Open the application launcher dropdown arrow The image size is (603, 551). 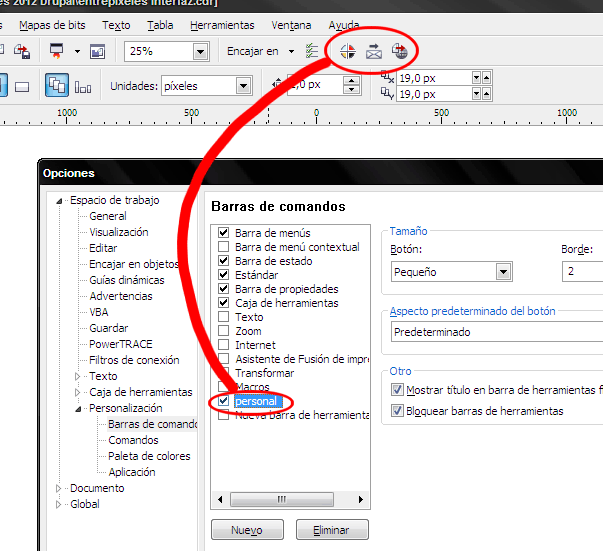[x=77, y=51]
